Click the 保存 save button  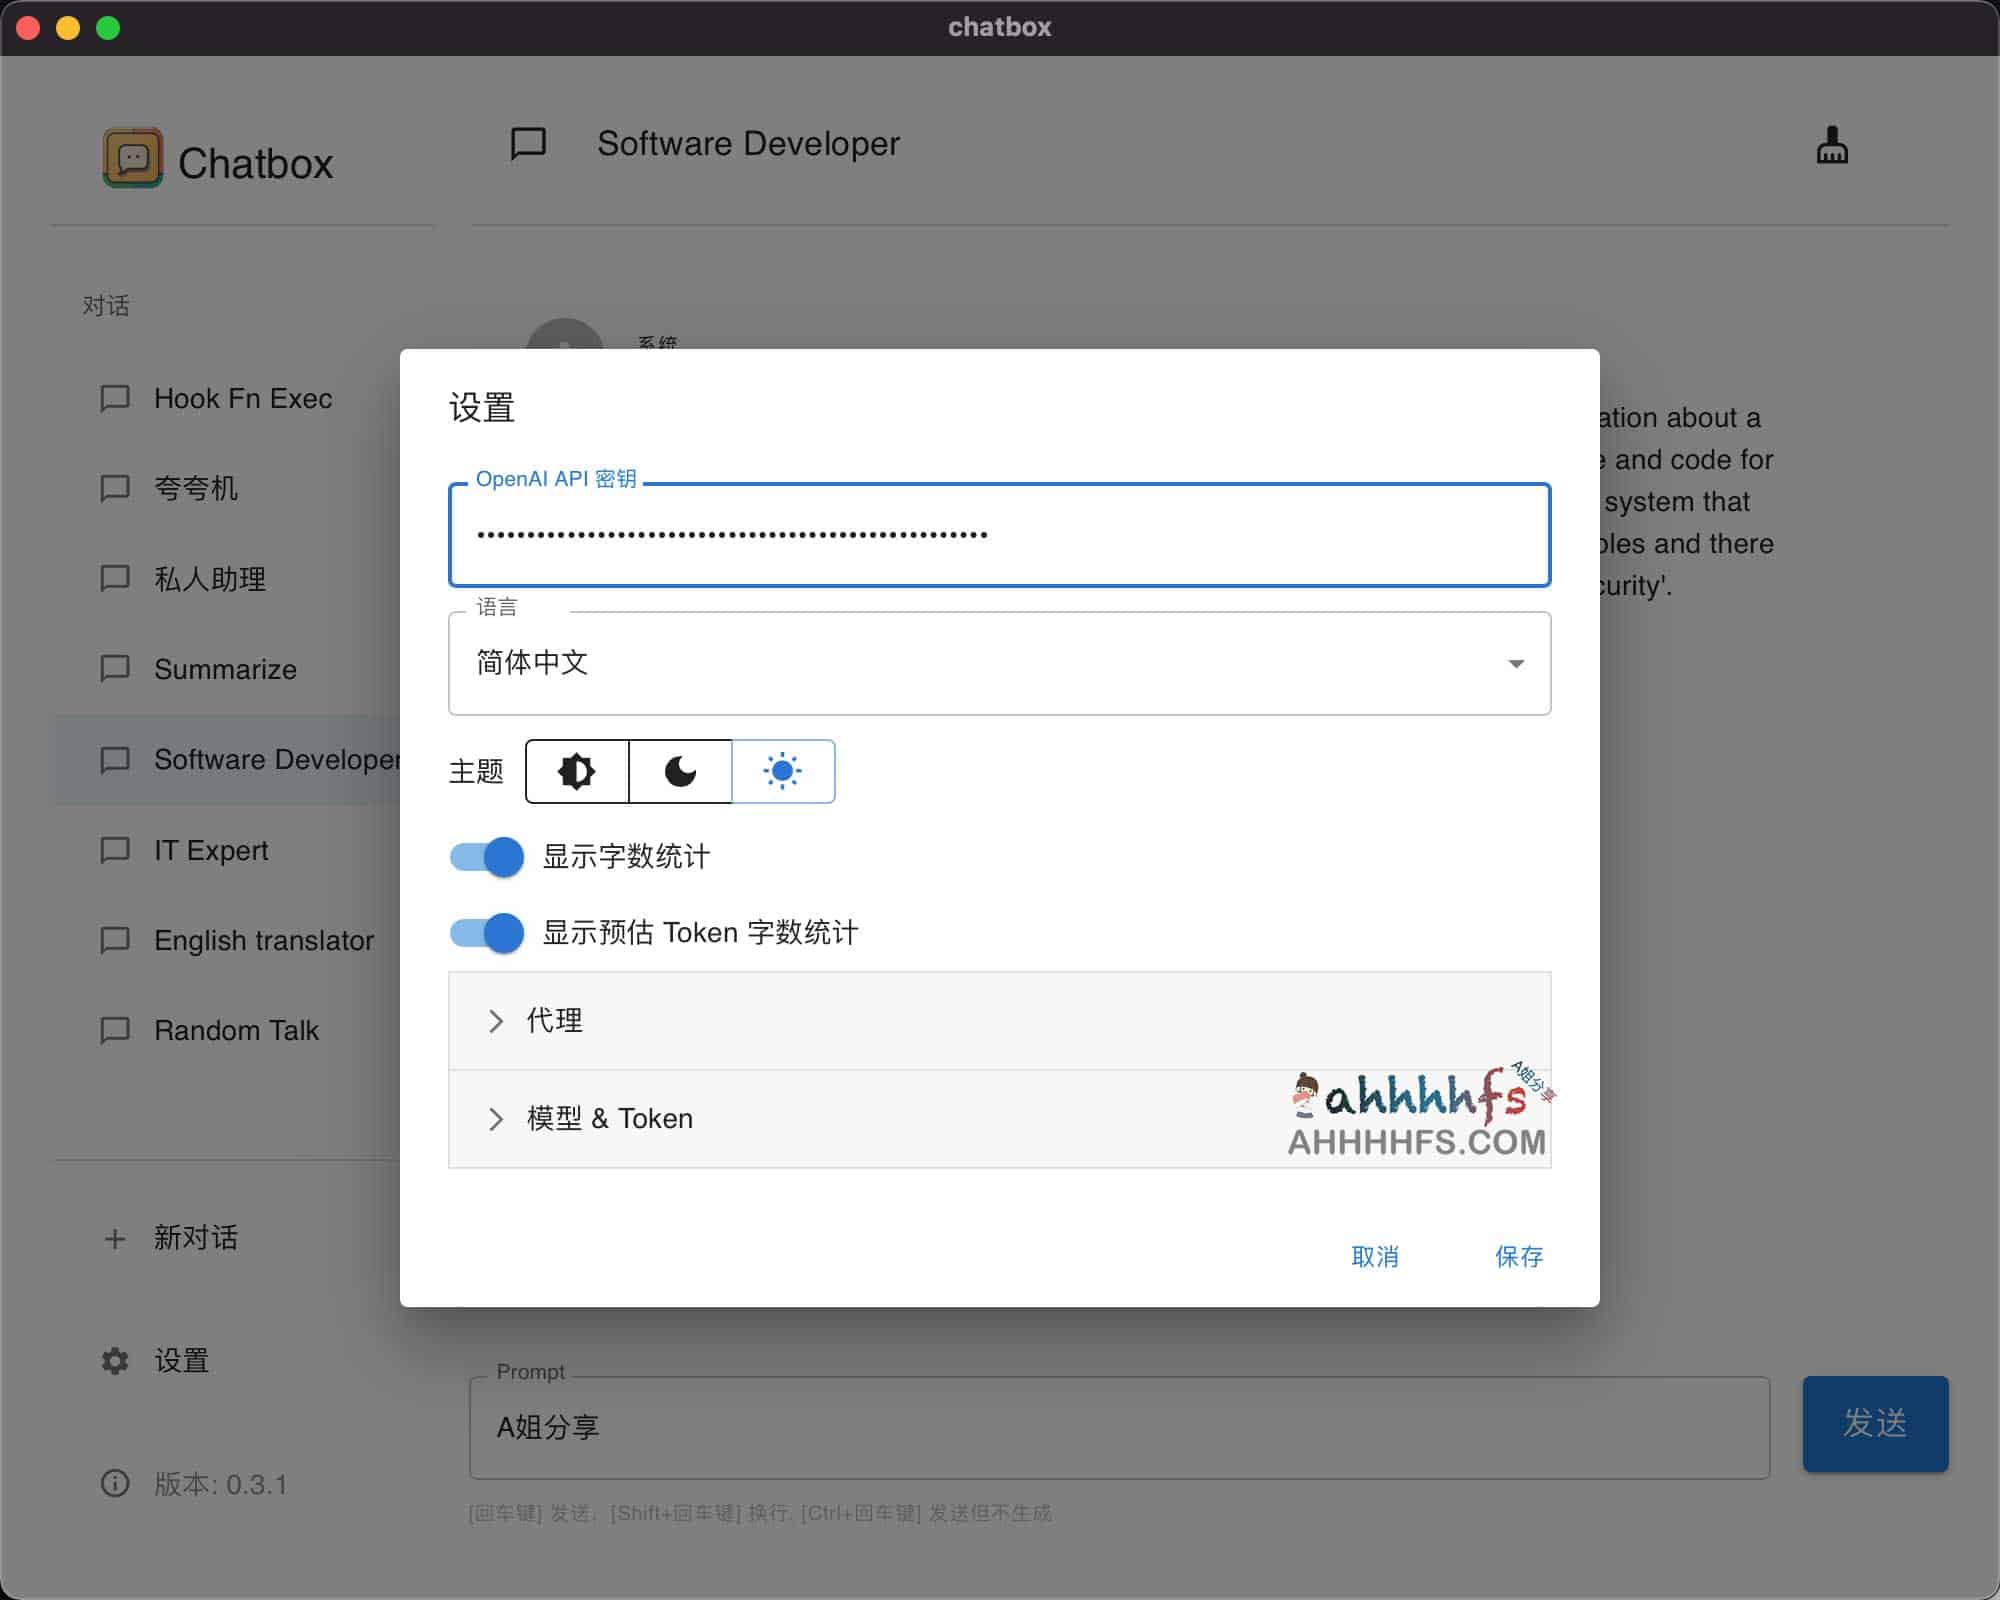tap(1518, 1257)
